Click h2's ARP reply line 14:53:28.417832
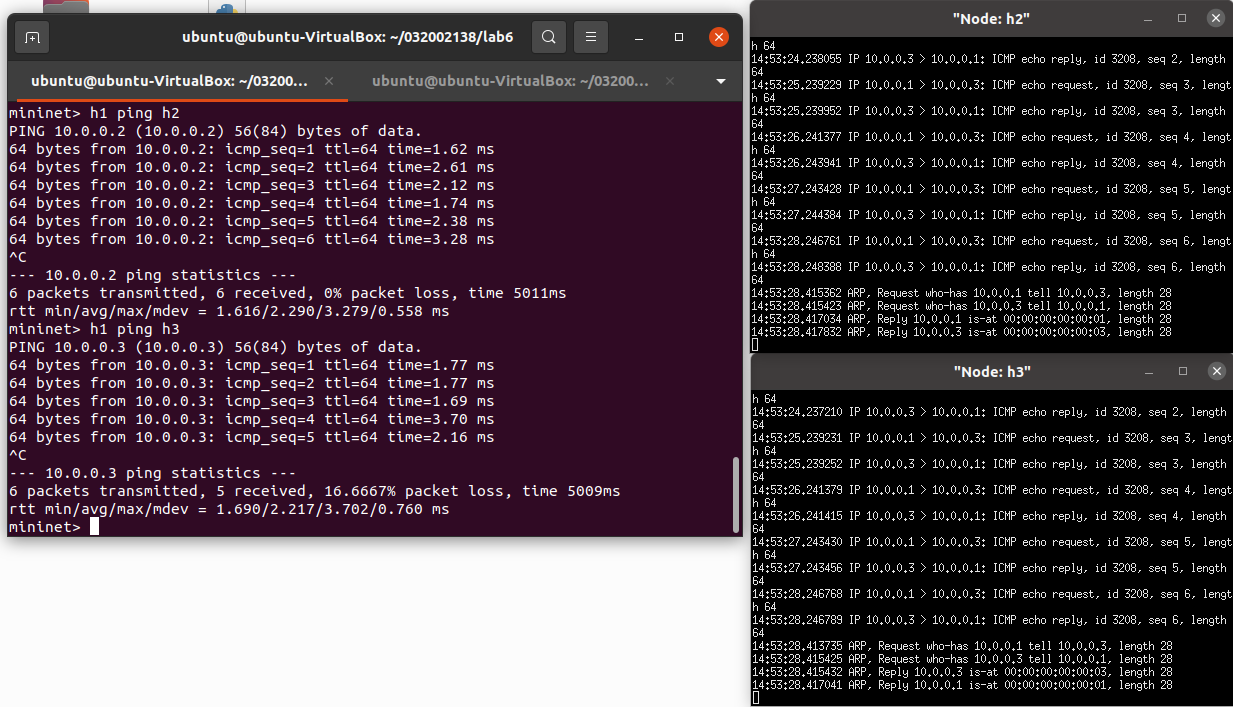The image size is (1233, 707). click(x=961, y=332)
